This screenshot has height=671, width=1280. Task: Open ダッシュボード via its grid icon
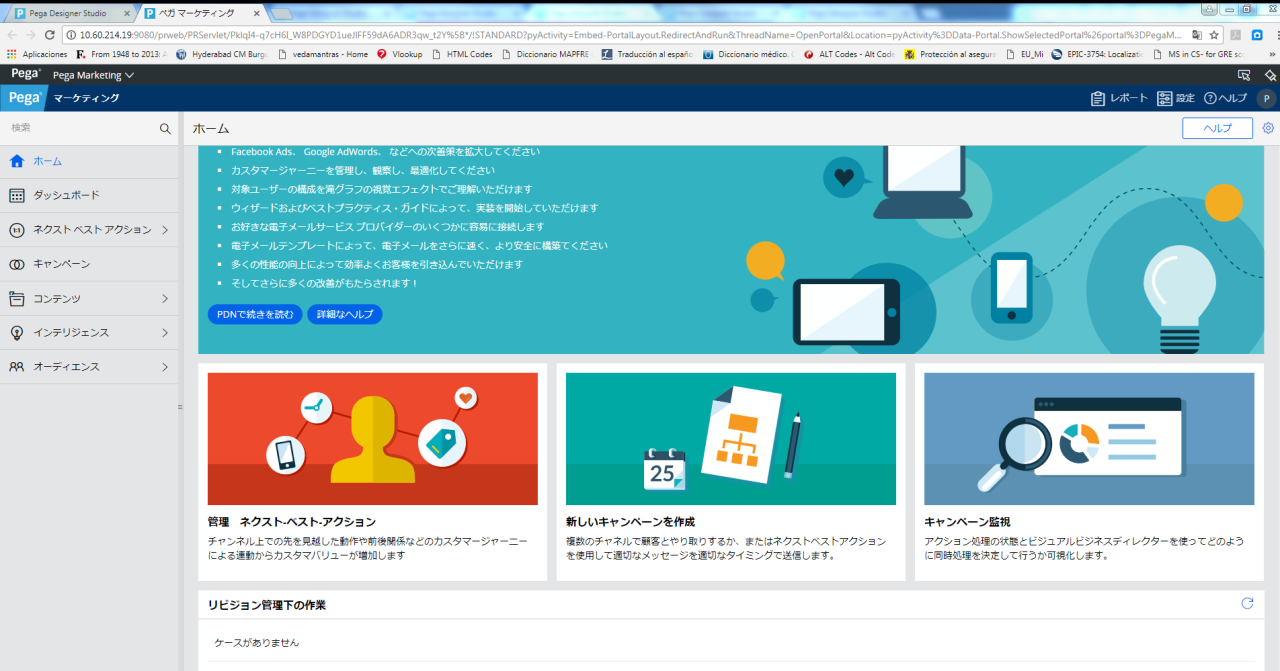14,194
